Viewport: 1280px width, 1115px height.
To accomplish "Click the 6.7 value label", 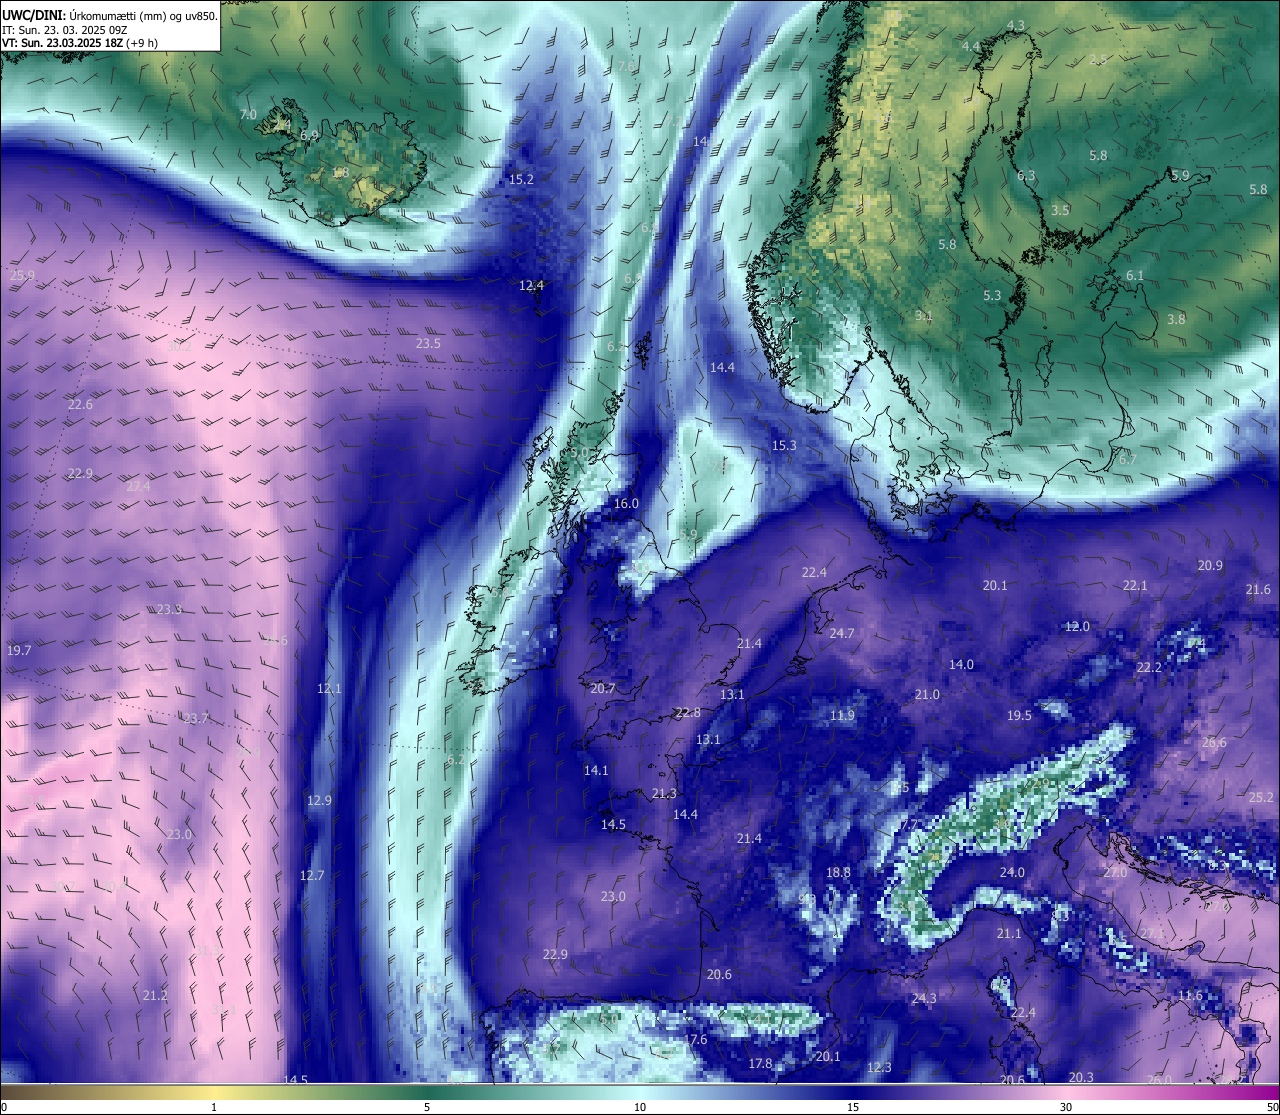I will click(x=1128, y=459).
